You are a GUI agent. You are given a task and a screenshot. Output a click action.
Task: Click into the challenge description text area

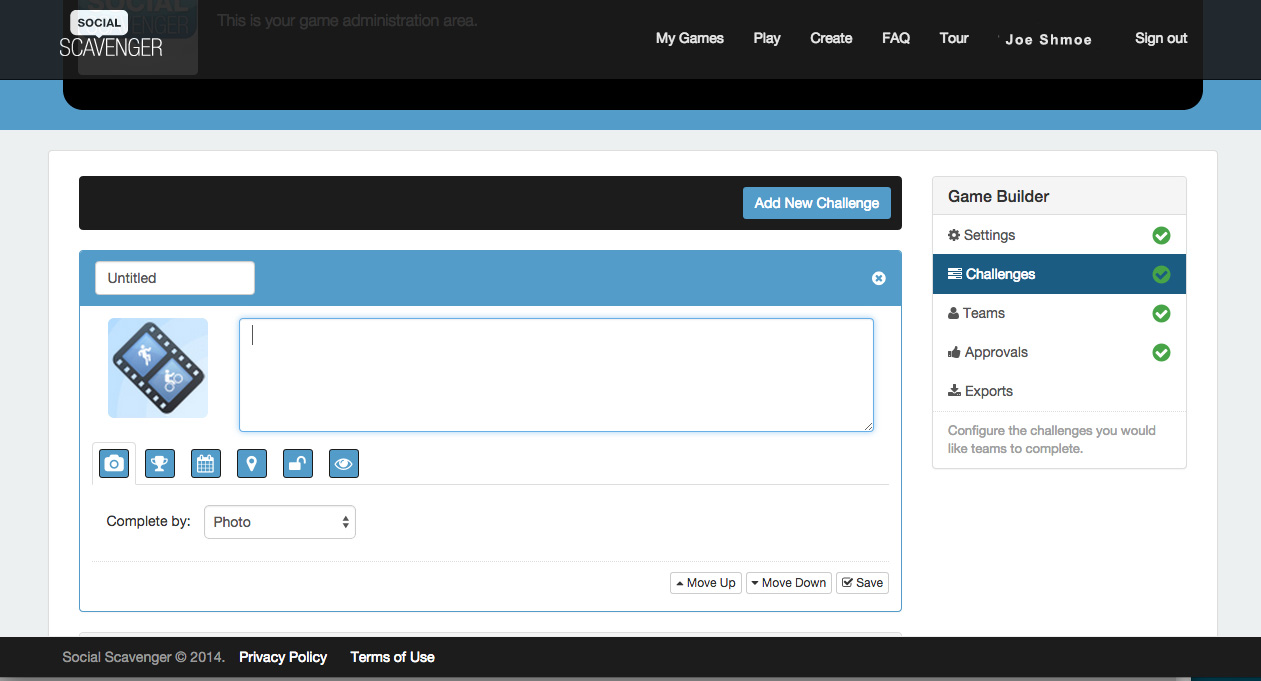556,375
